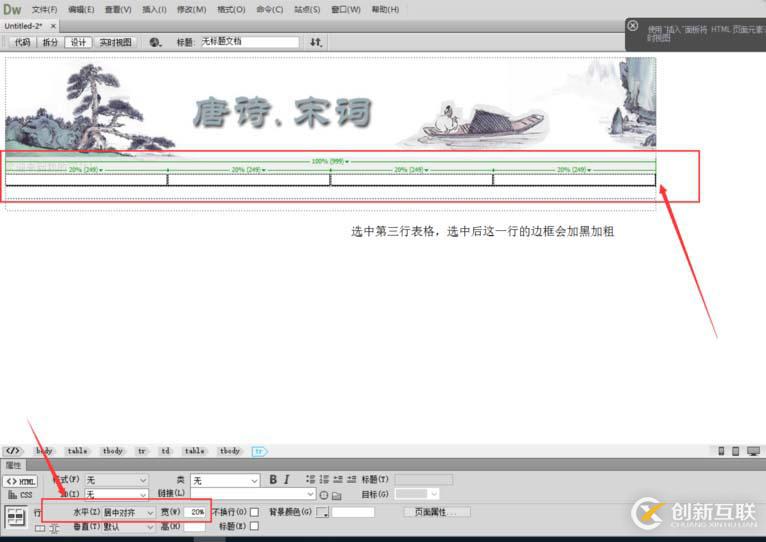Open the 目标(G) target dropdown
The height and width of the screenshot is (542, 766).
pyautogui.click(x=417, y=494)
